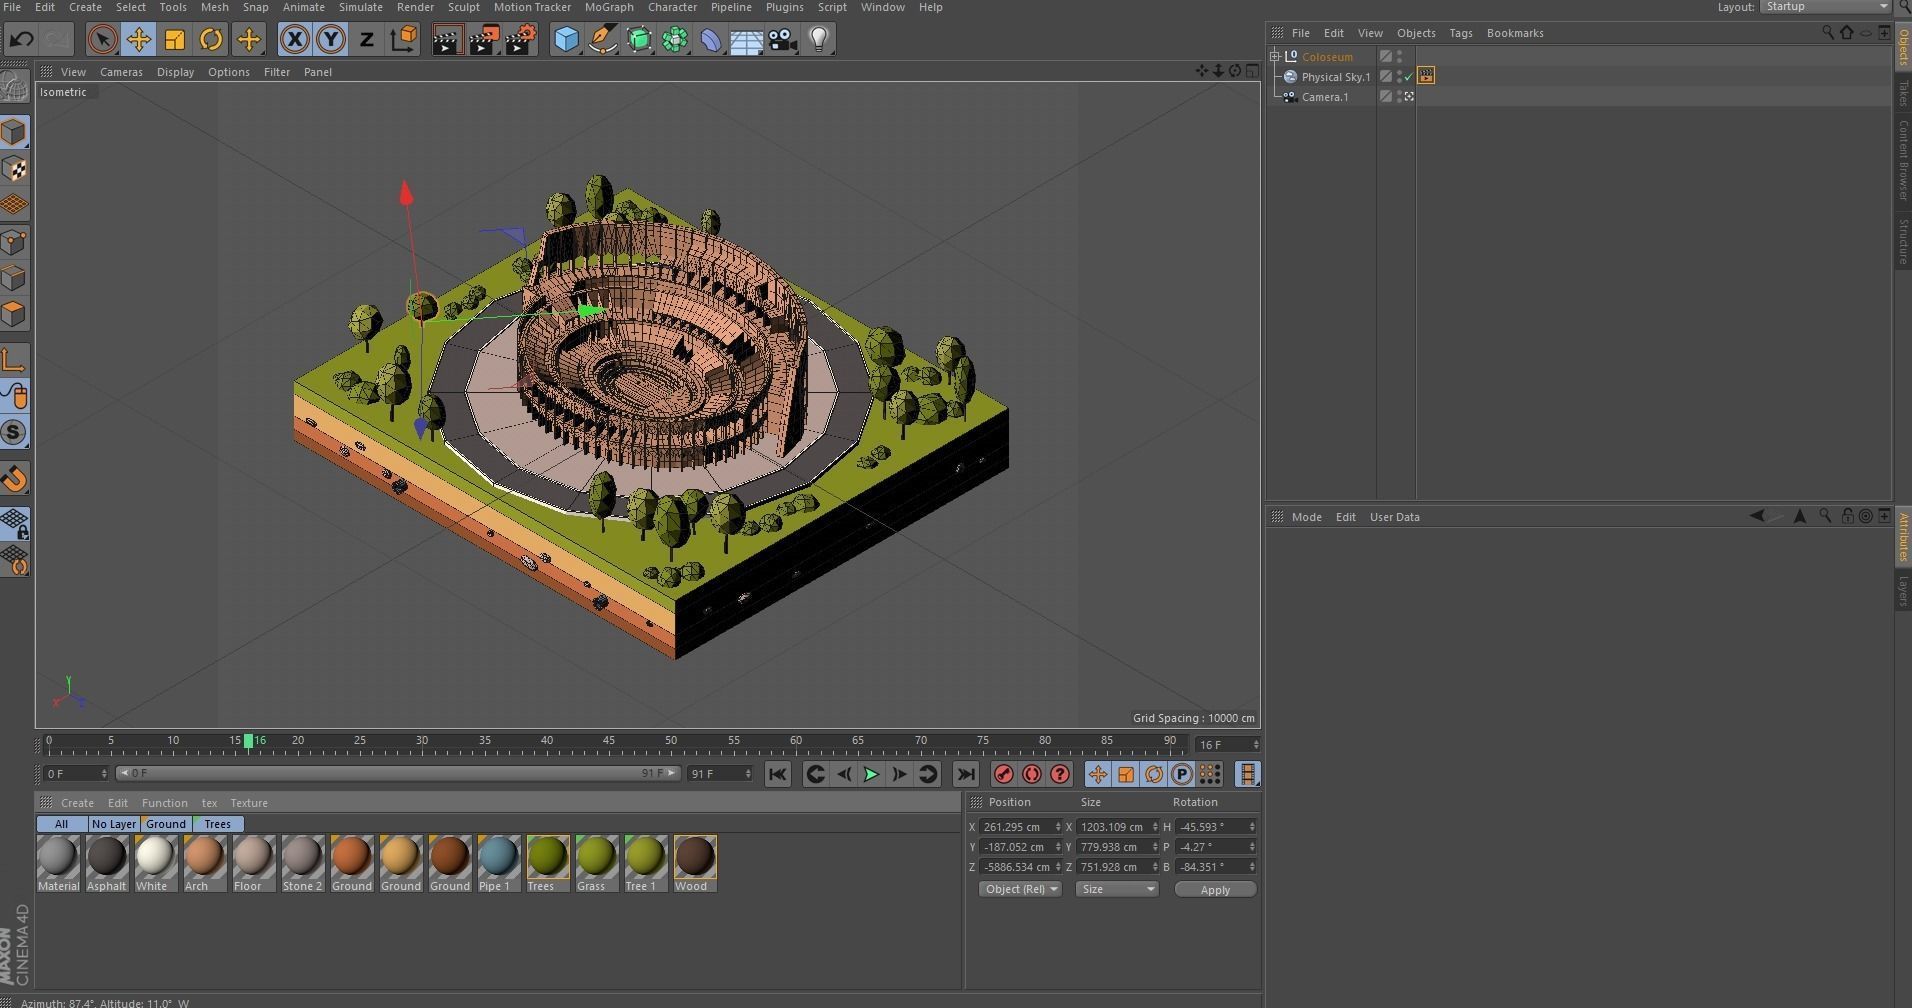Play the animation forwards
This screenshot has height=1008, width=1912.
click(871, 775)
